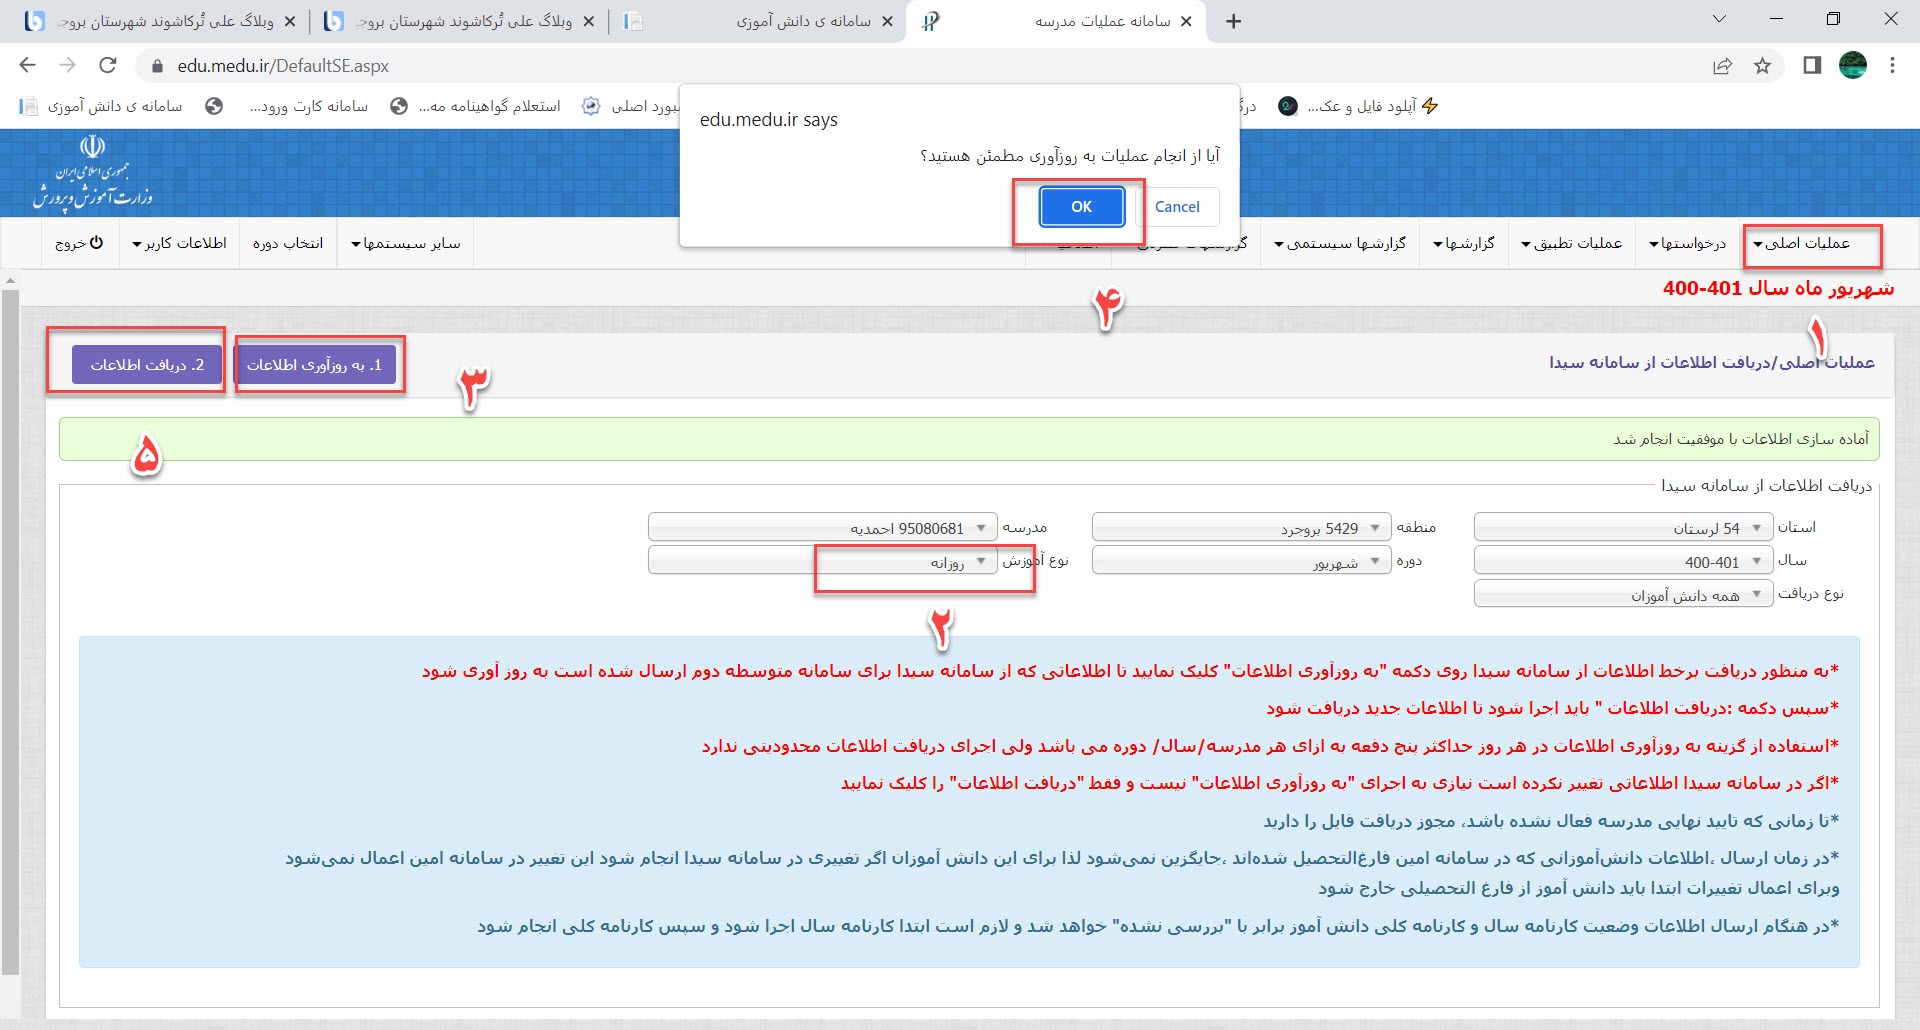Open the side panel icon
Image resolution: width=1920 pixels, height=1030 pixels.
point(1811,66)
